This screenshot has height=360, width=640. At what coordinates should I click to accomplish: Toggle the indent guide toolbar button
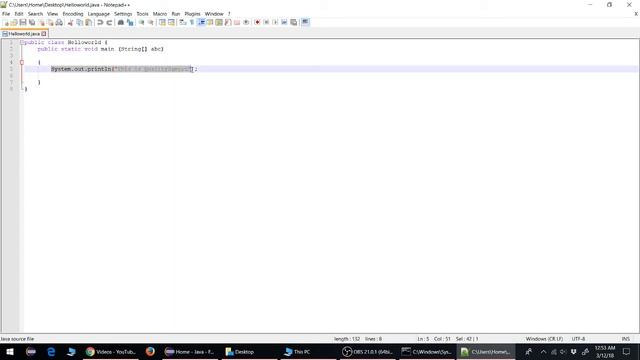coord(201,22)
